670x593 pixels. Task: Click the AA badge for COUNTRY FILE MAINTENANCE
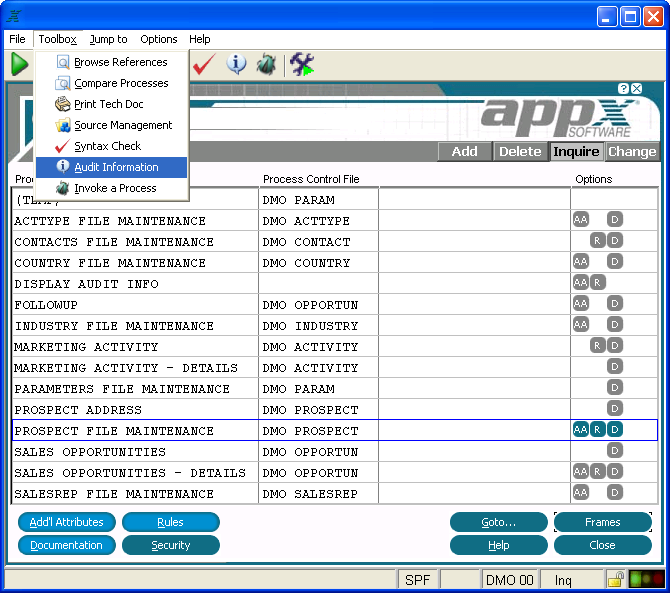pyautogui.click(x=581, y=261)
